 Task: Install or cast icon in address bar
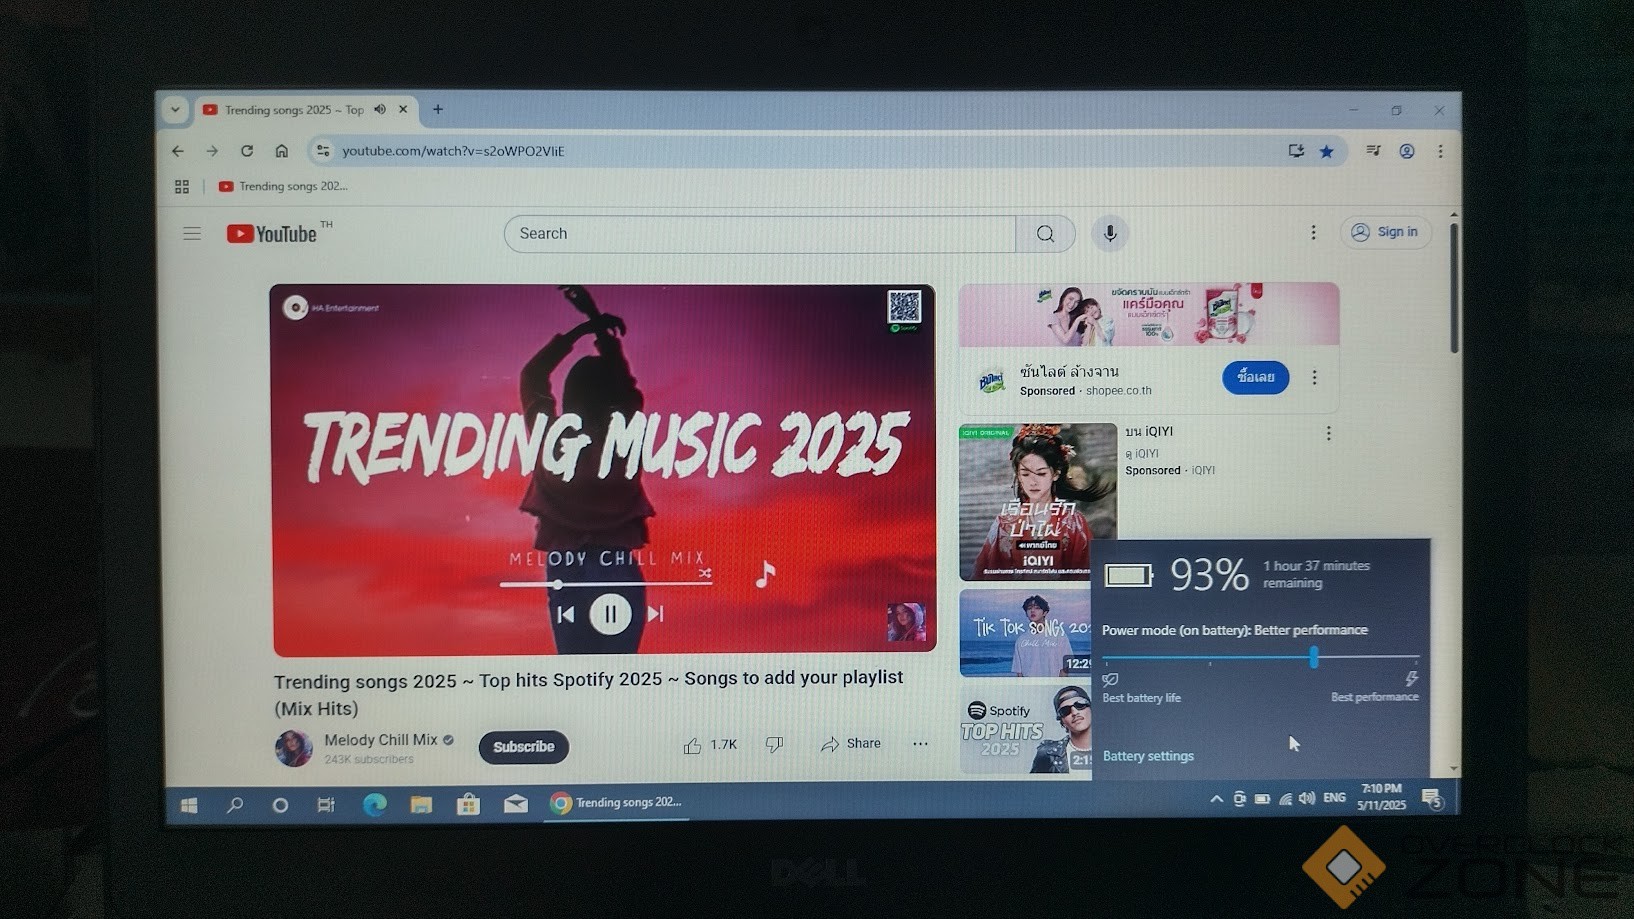coord(1296,151)
